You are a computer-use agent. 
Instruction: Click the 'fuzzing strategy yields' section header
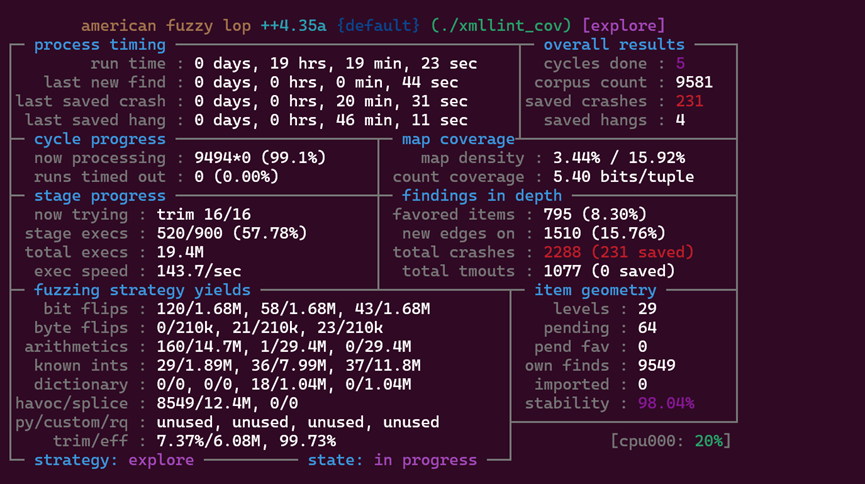pos(142,290)
